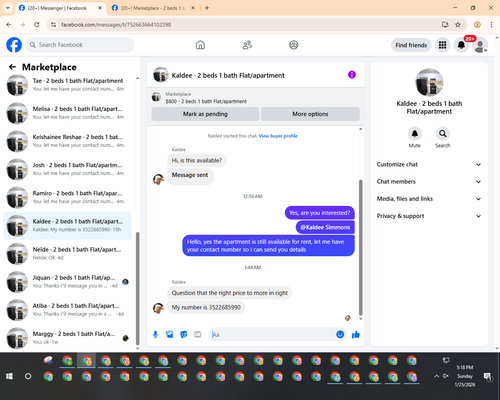
Task: Open the account profile picture menu
Action: pos(480,45)
